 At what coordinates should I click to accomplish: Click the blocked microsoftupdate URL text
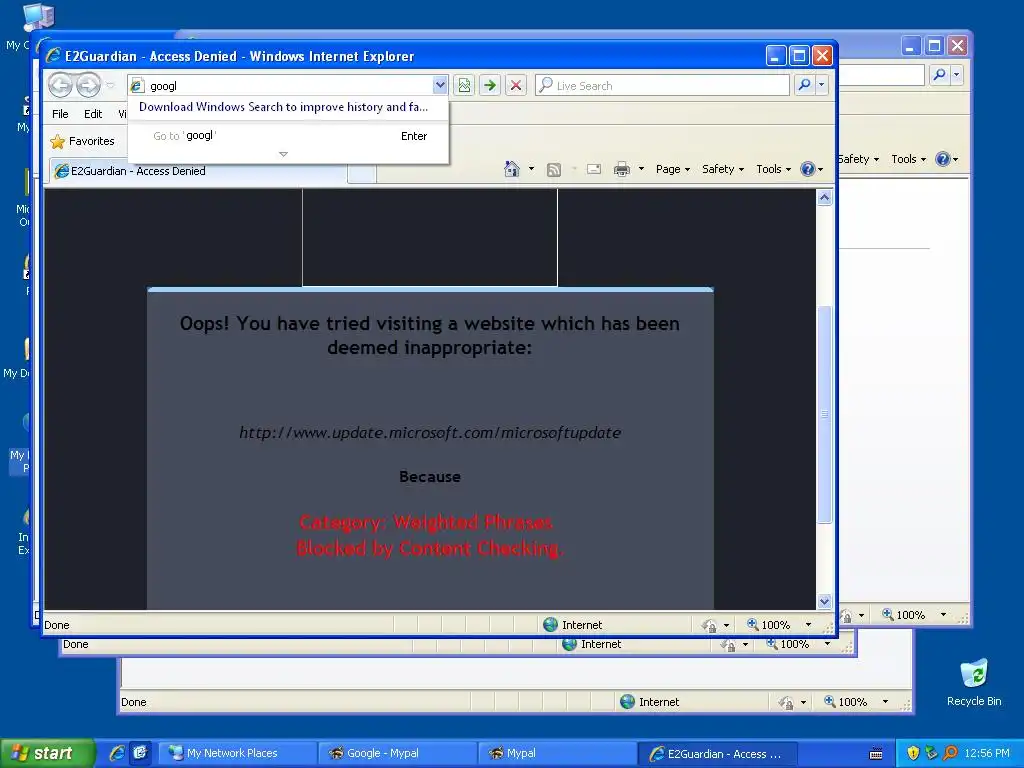[430, 432]
